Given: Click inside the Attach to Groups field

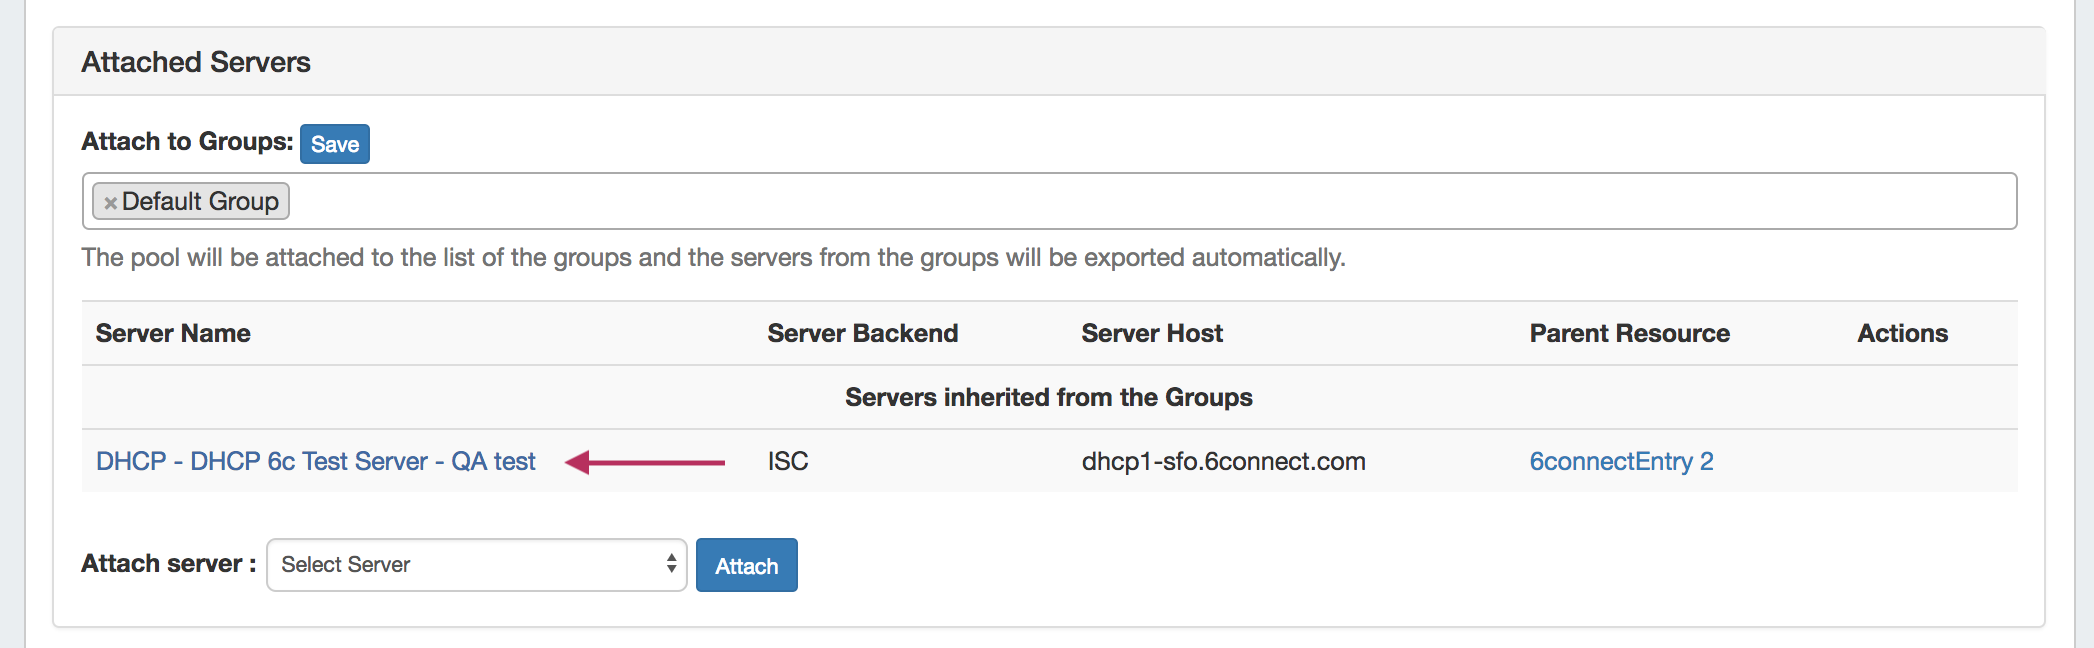Looking at the screenshot, I should tap(1100, 201).
